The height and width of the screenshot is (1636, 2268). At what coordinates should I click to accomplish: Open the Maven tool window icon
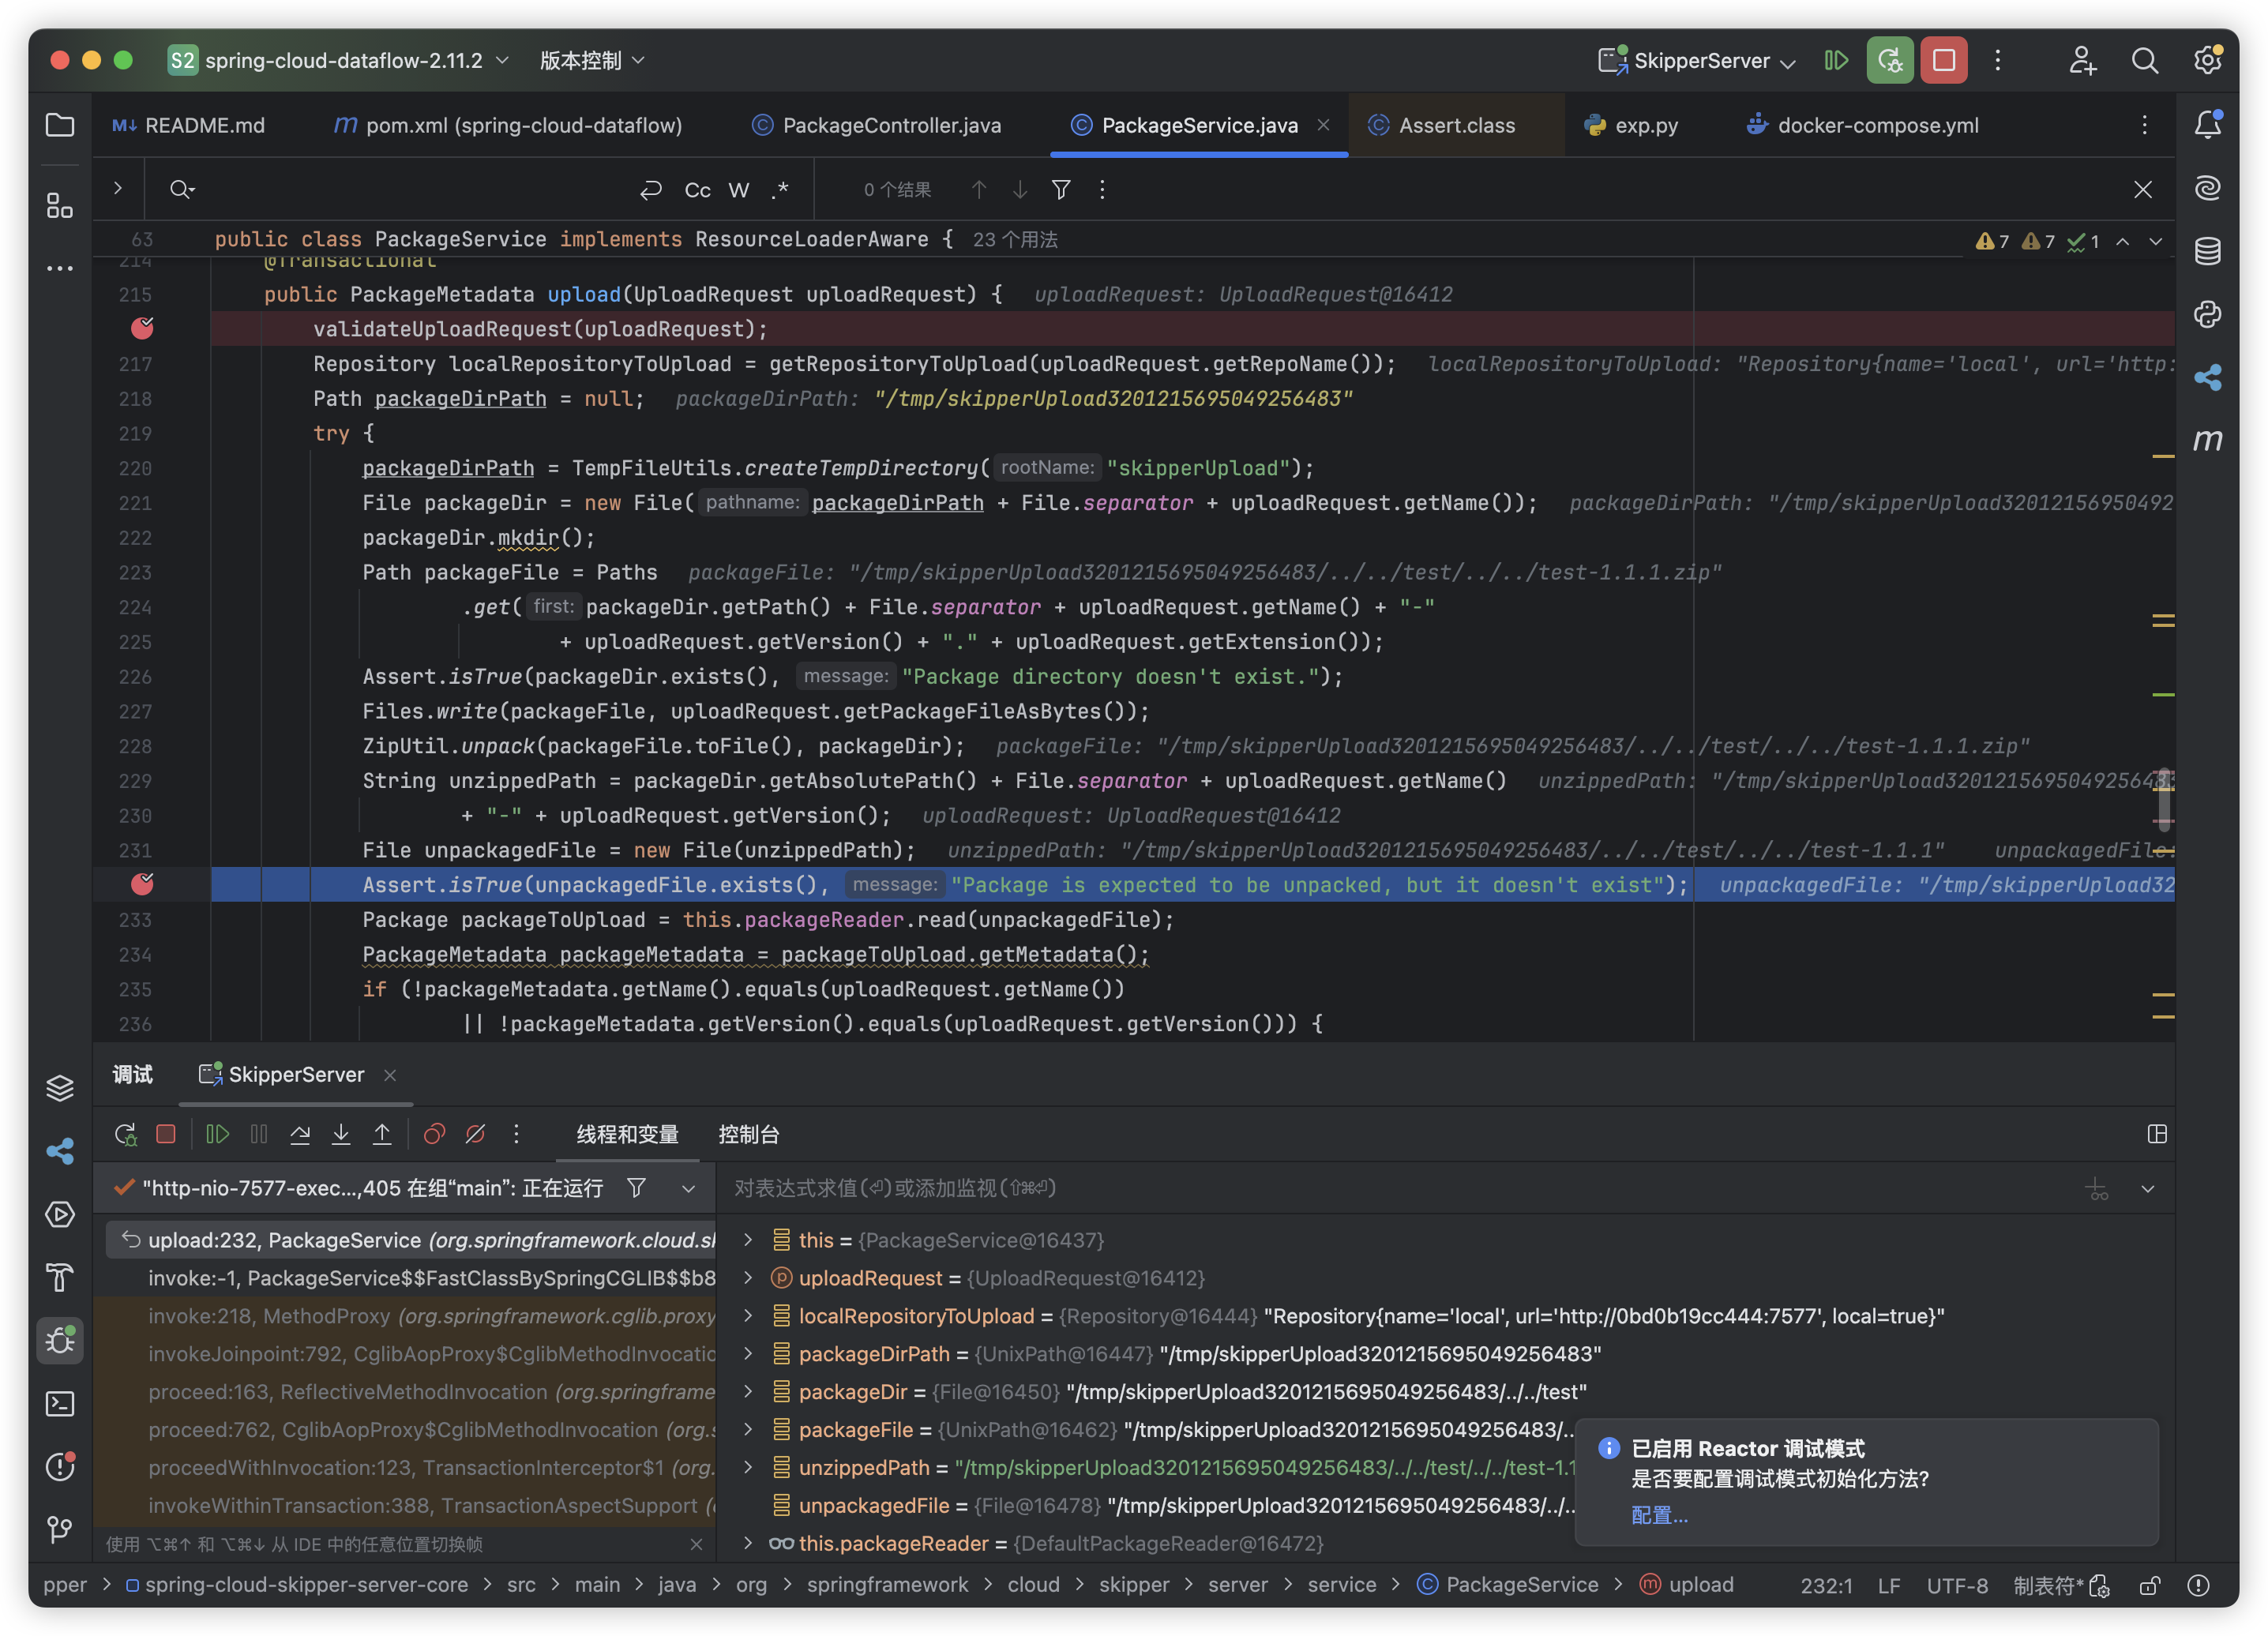coord(2208,439)
